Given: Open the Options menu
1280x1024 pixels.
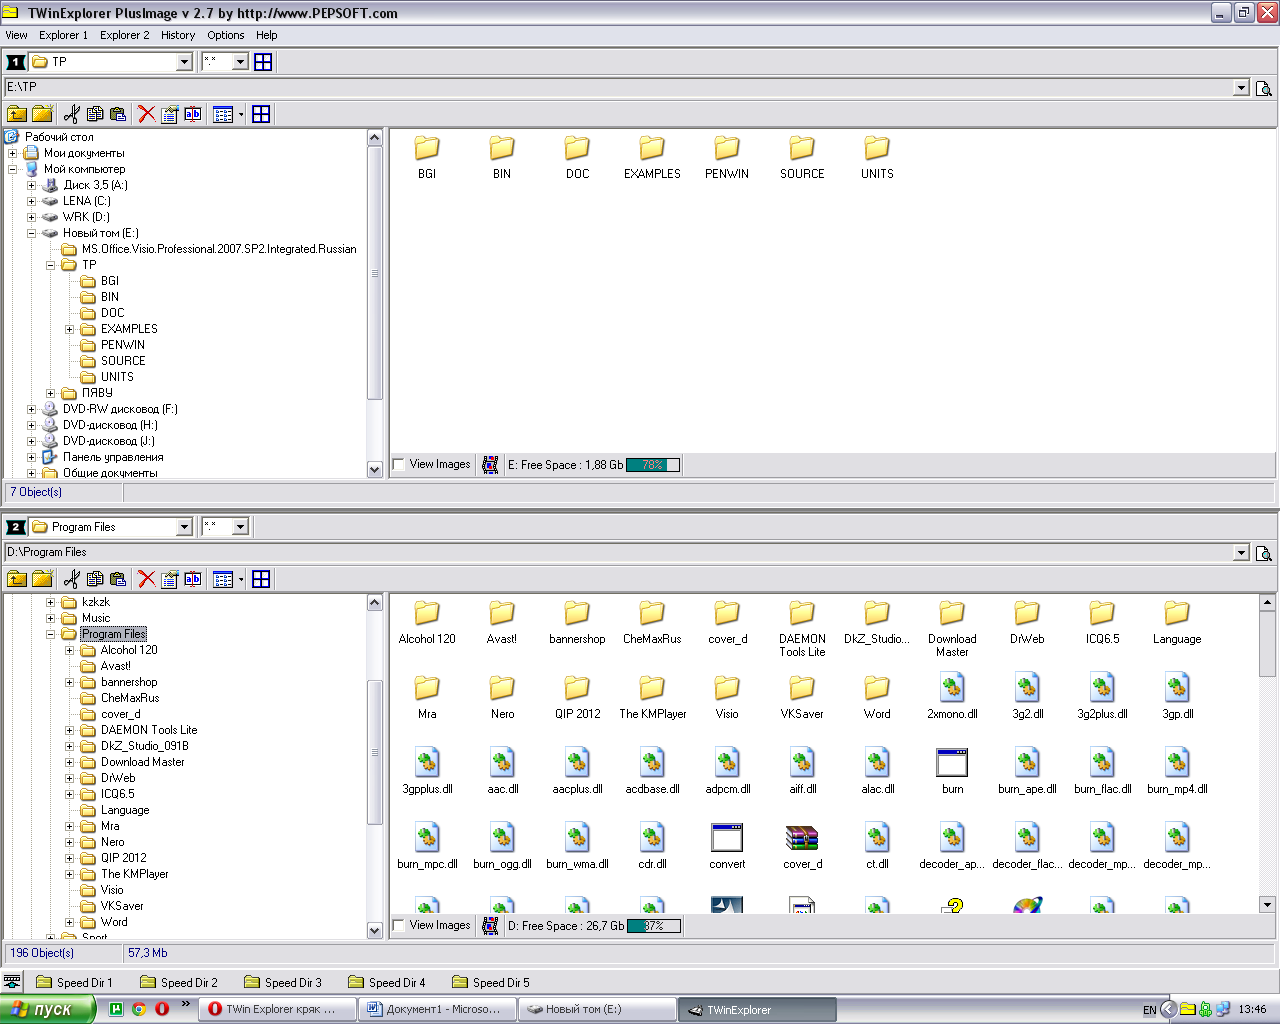Looking at the screenshot, I should [x=226, y=35].
